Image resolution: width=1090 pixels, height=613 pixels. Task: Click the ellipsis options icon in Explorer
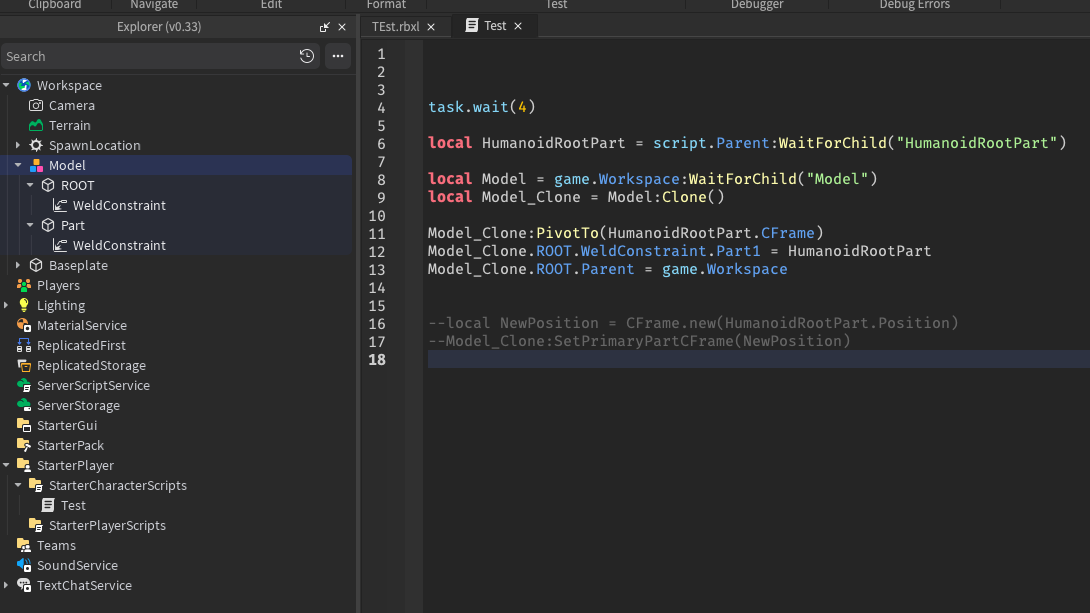338,56
